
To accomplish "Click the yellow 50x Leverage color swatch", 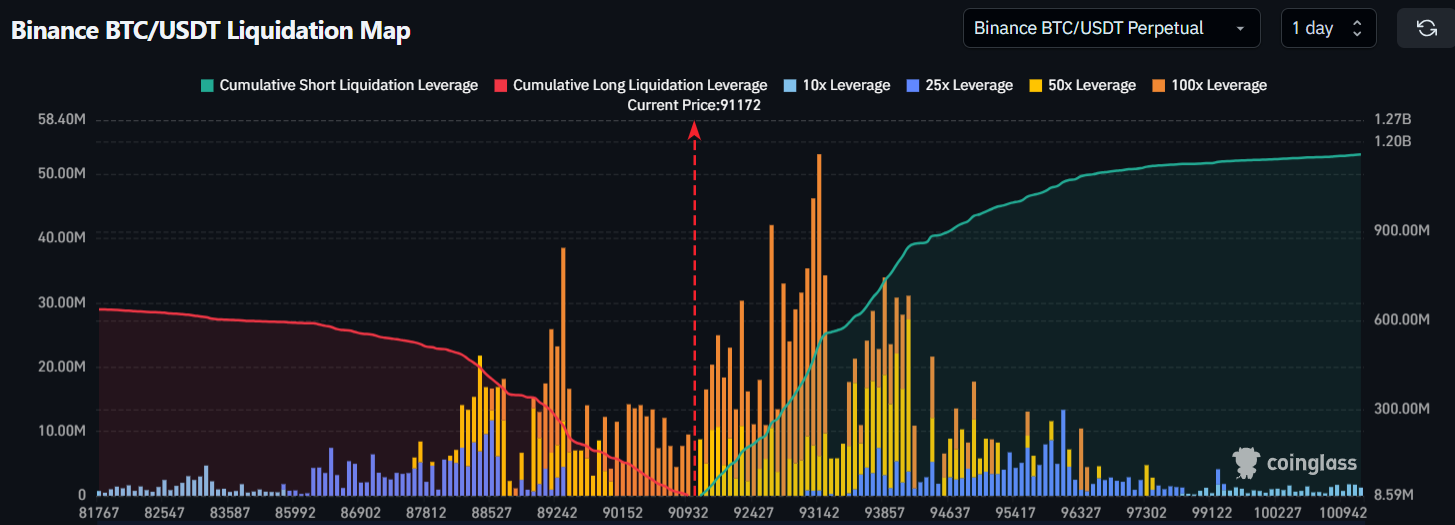I will coord(1034,85).
